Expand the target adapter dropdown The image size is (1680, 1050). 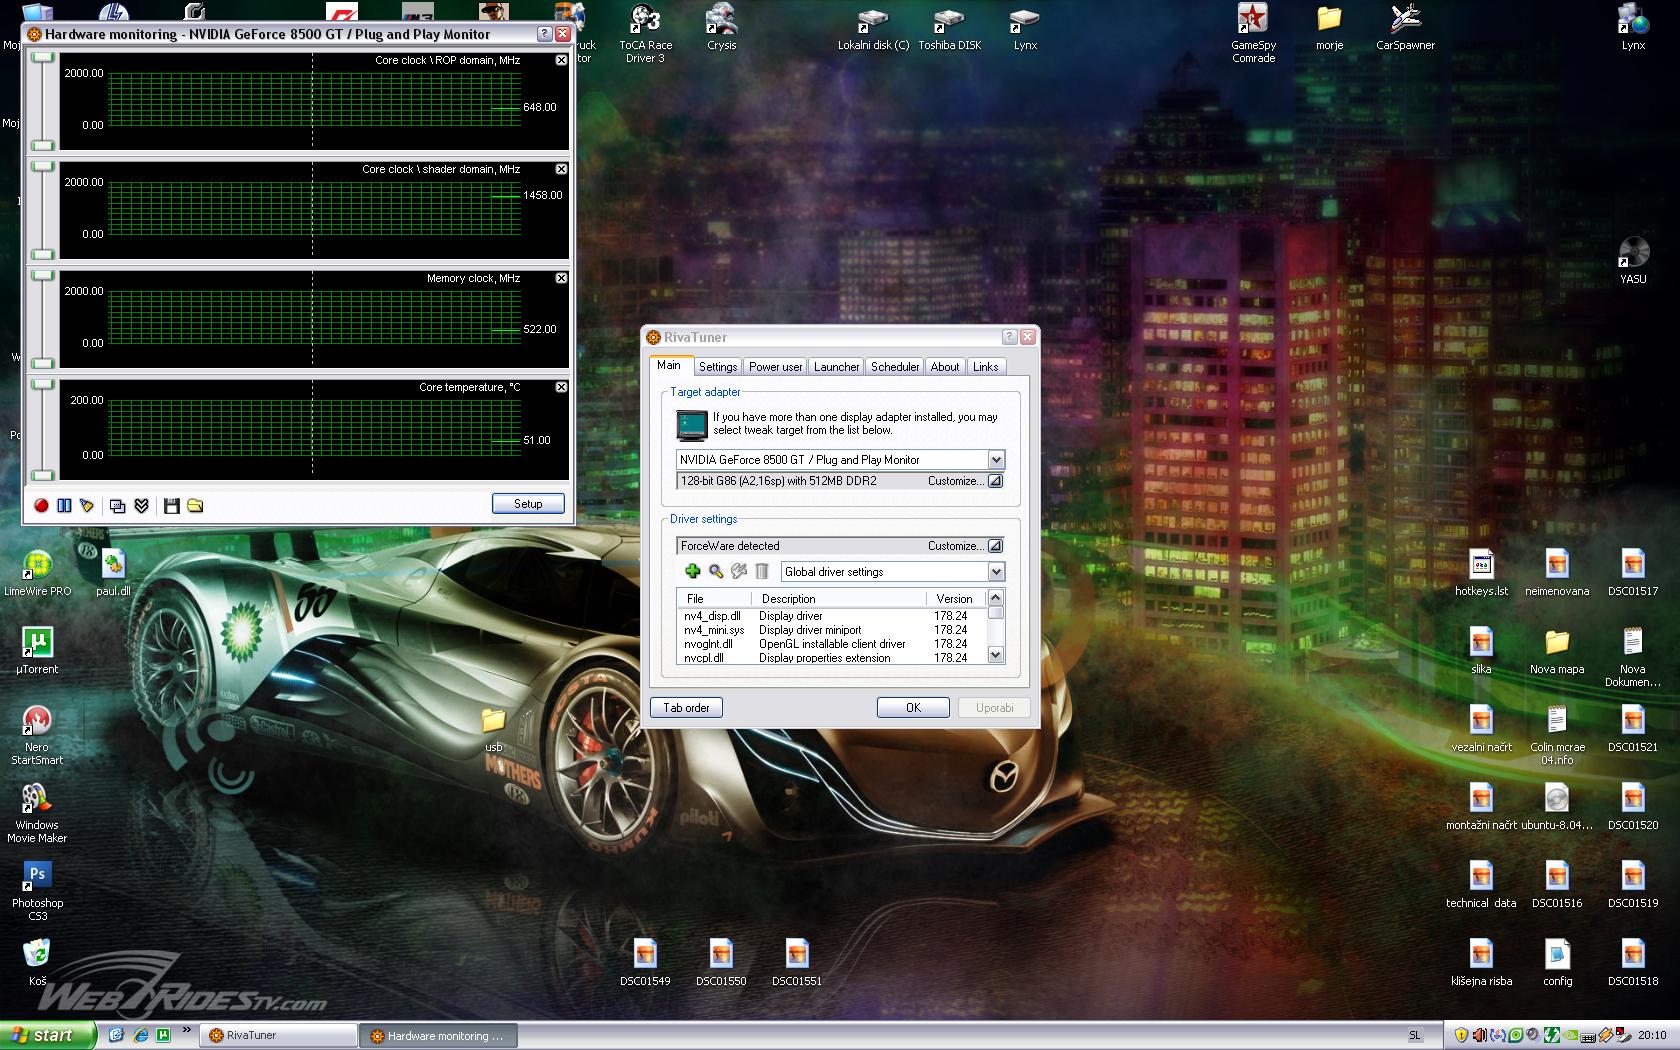[996, 460]
